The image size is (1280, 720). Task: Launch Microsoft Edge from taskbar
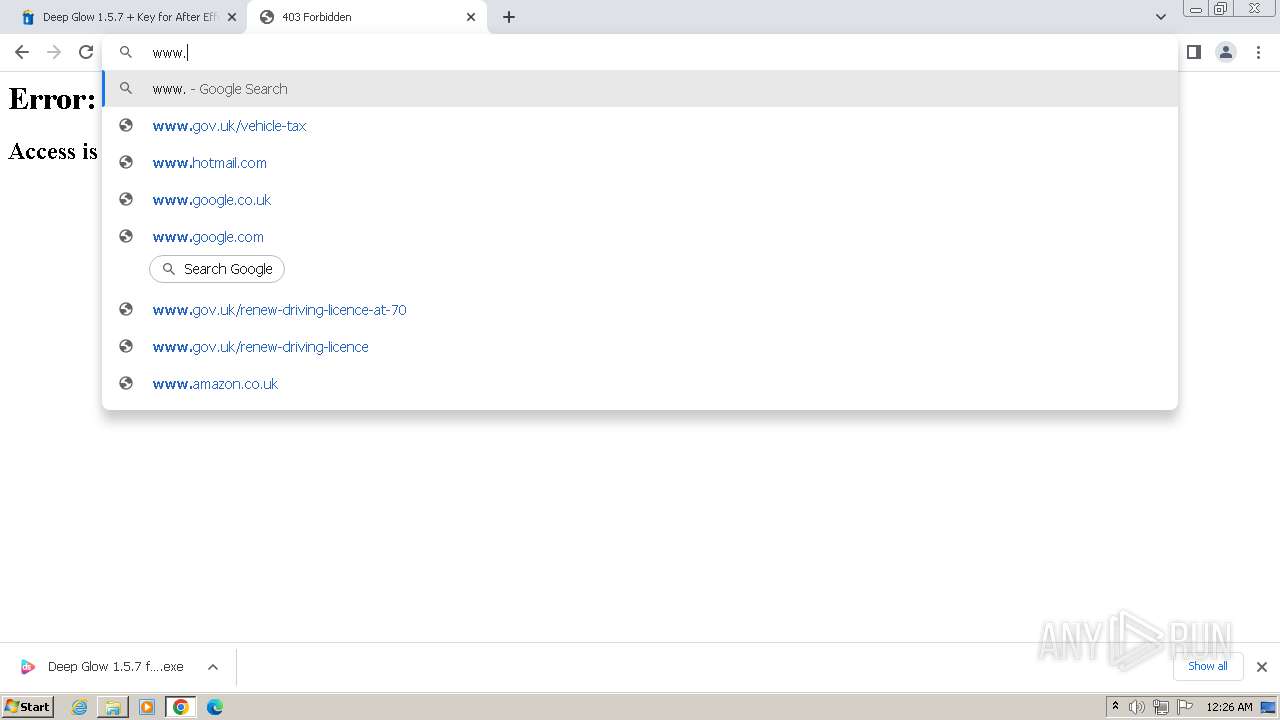215,707
